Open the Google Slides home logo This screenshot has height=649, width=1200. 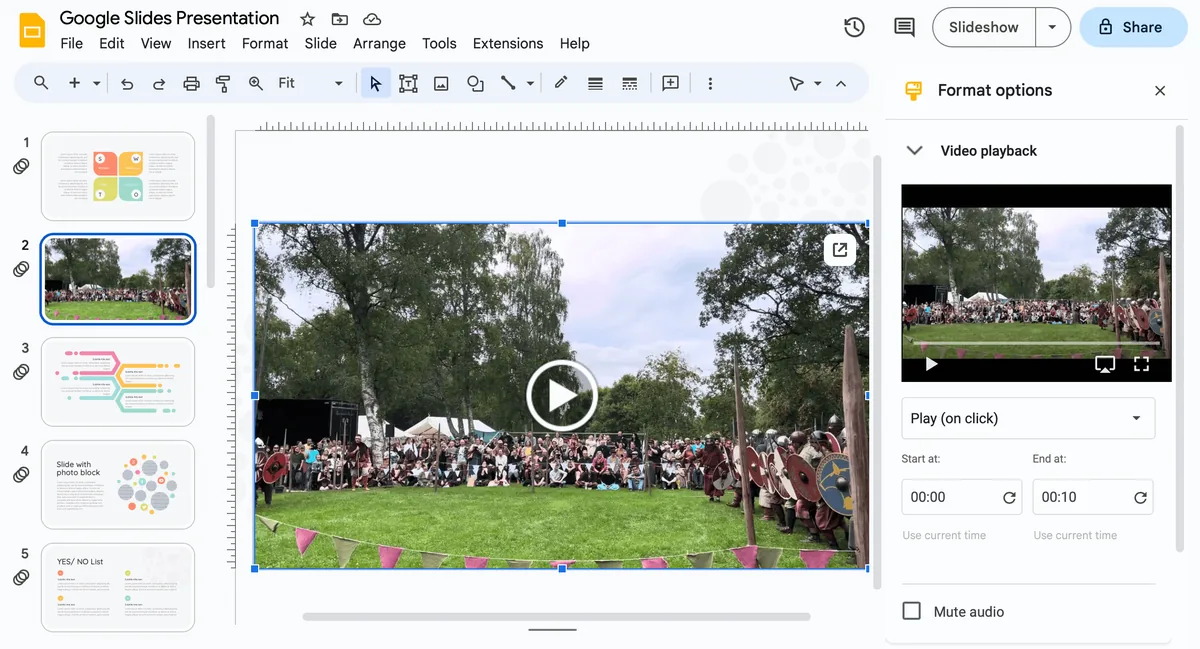tap(32, 30)
